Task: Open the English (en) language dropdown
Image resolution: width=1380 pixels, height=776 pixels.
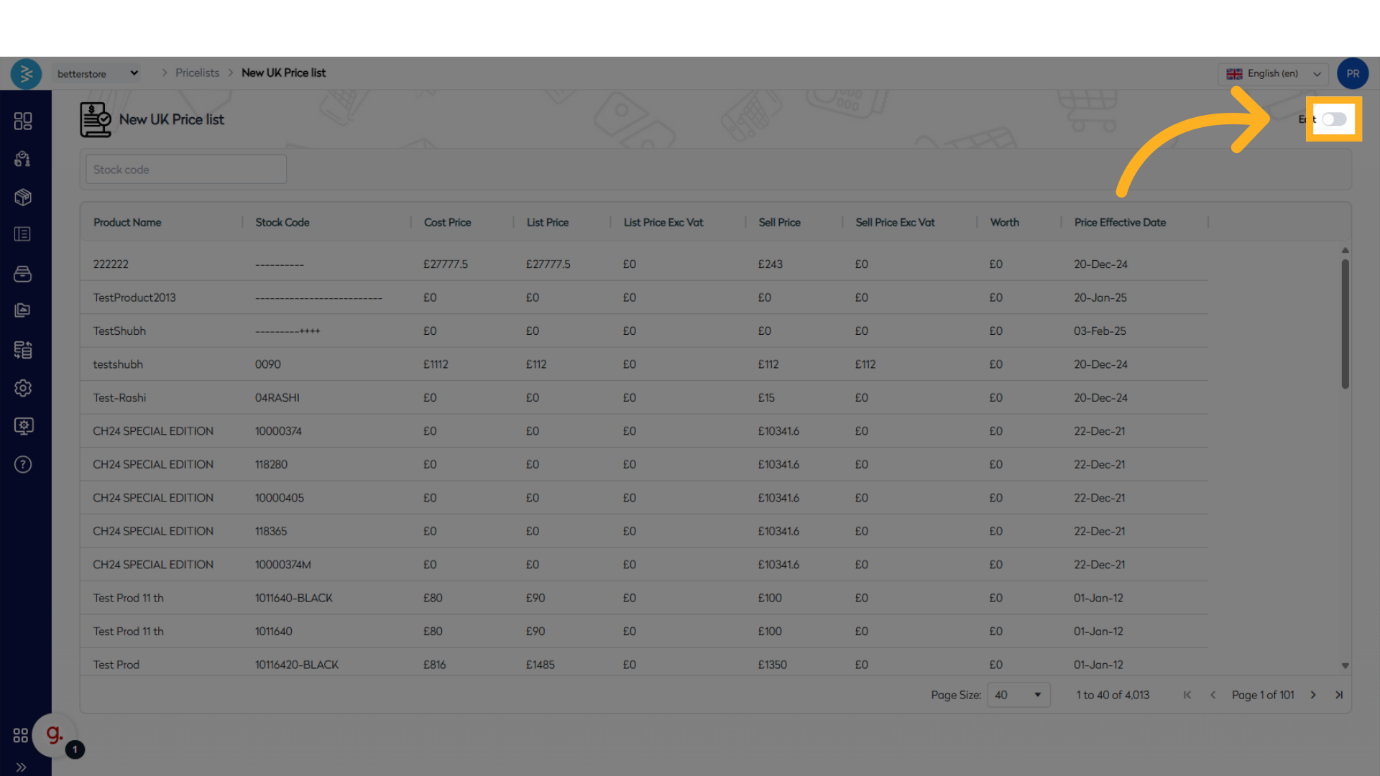Action: click(1274, 74)
